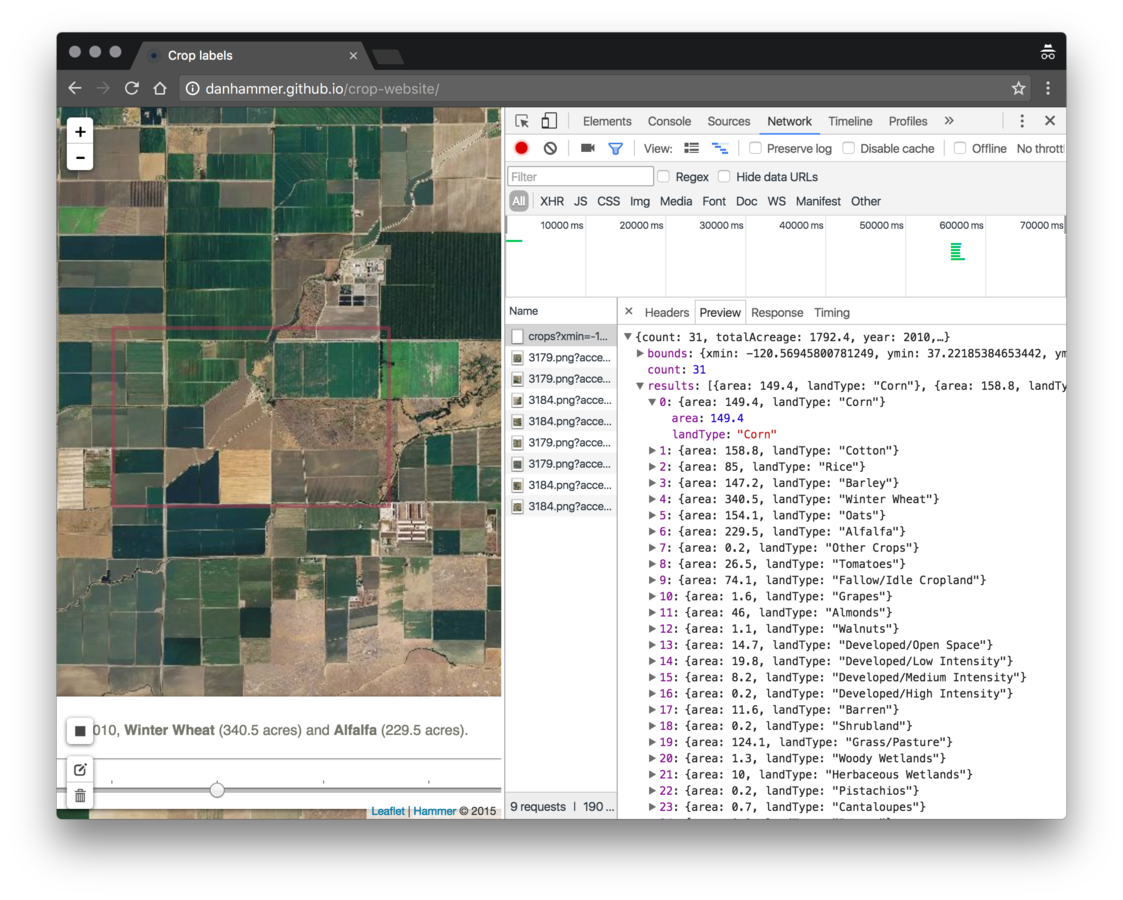The height and width of the screenshot is (900, 1123).
Task: Capture screenshots with the camera icon
Action: [587, 148]
